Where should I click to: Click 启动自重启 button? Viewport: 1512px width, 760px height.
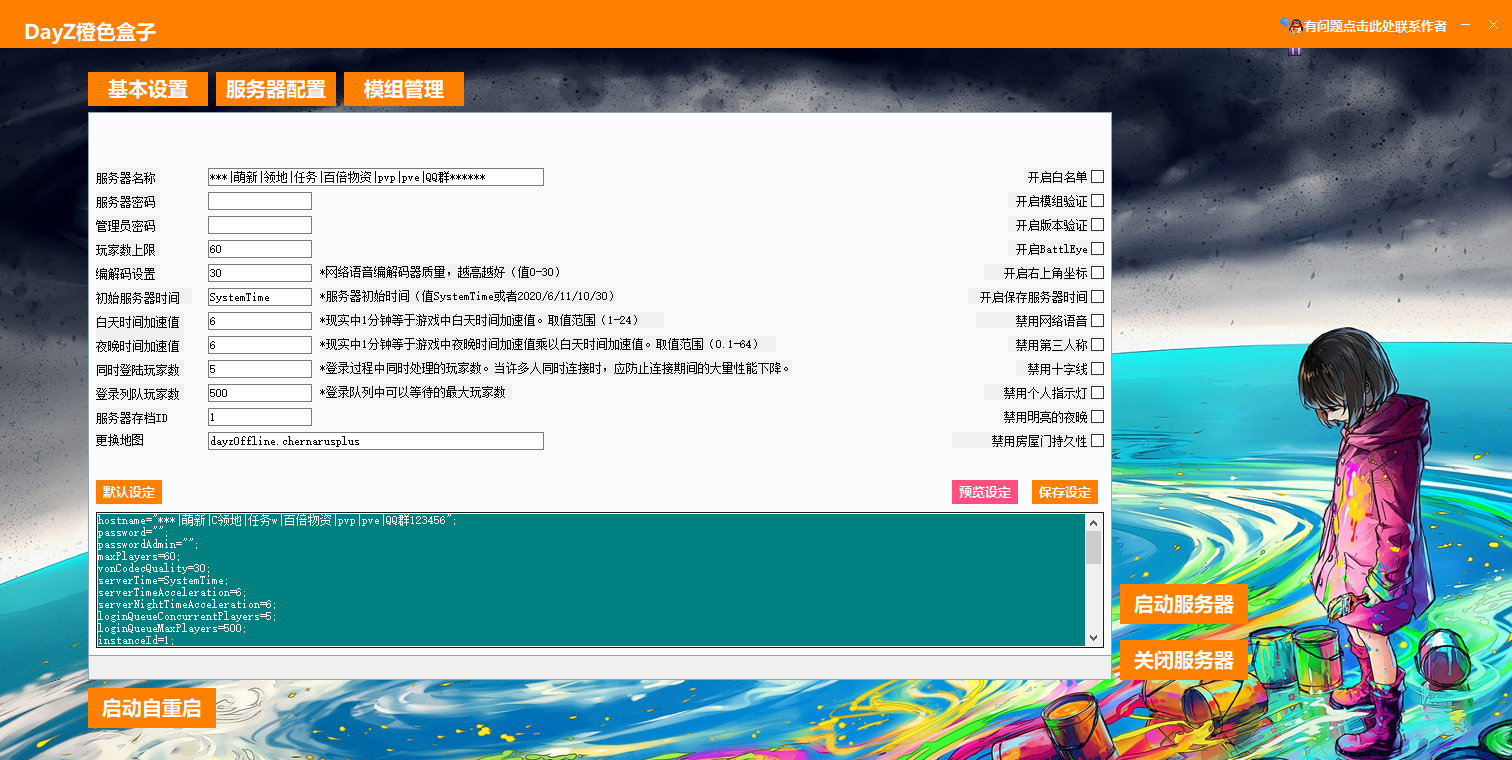[x=152, y=709]
